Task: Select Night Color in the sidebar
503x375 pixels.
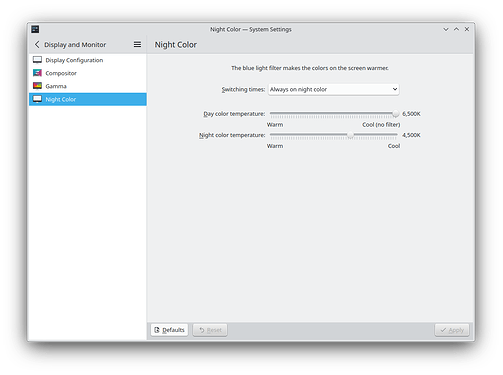Action: point(88,99)
